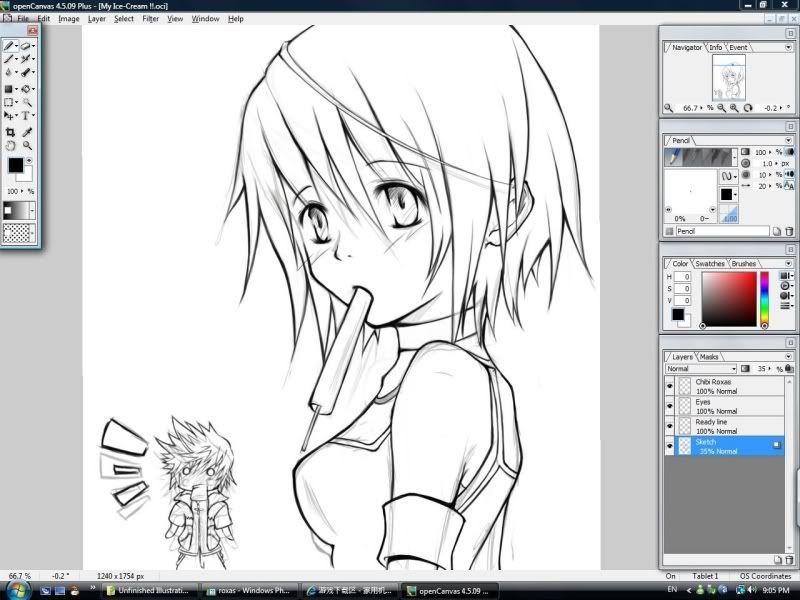The width and height of the screenshot is (800, 600).
Task: Select the Line tool in the toolbox
Action: coord(9,59)
